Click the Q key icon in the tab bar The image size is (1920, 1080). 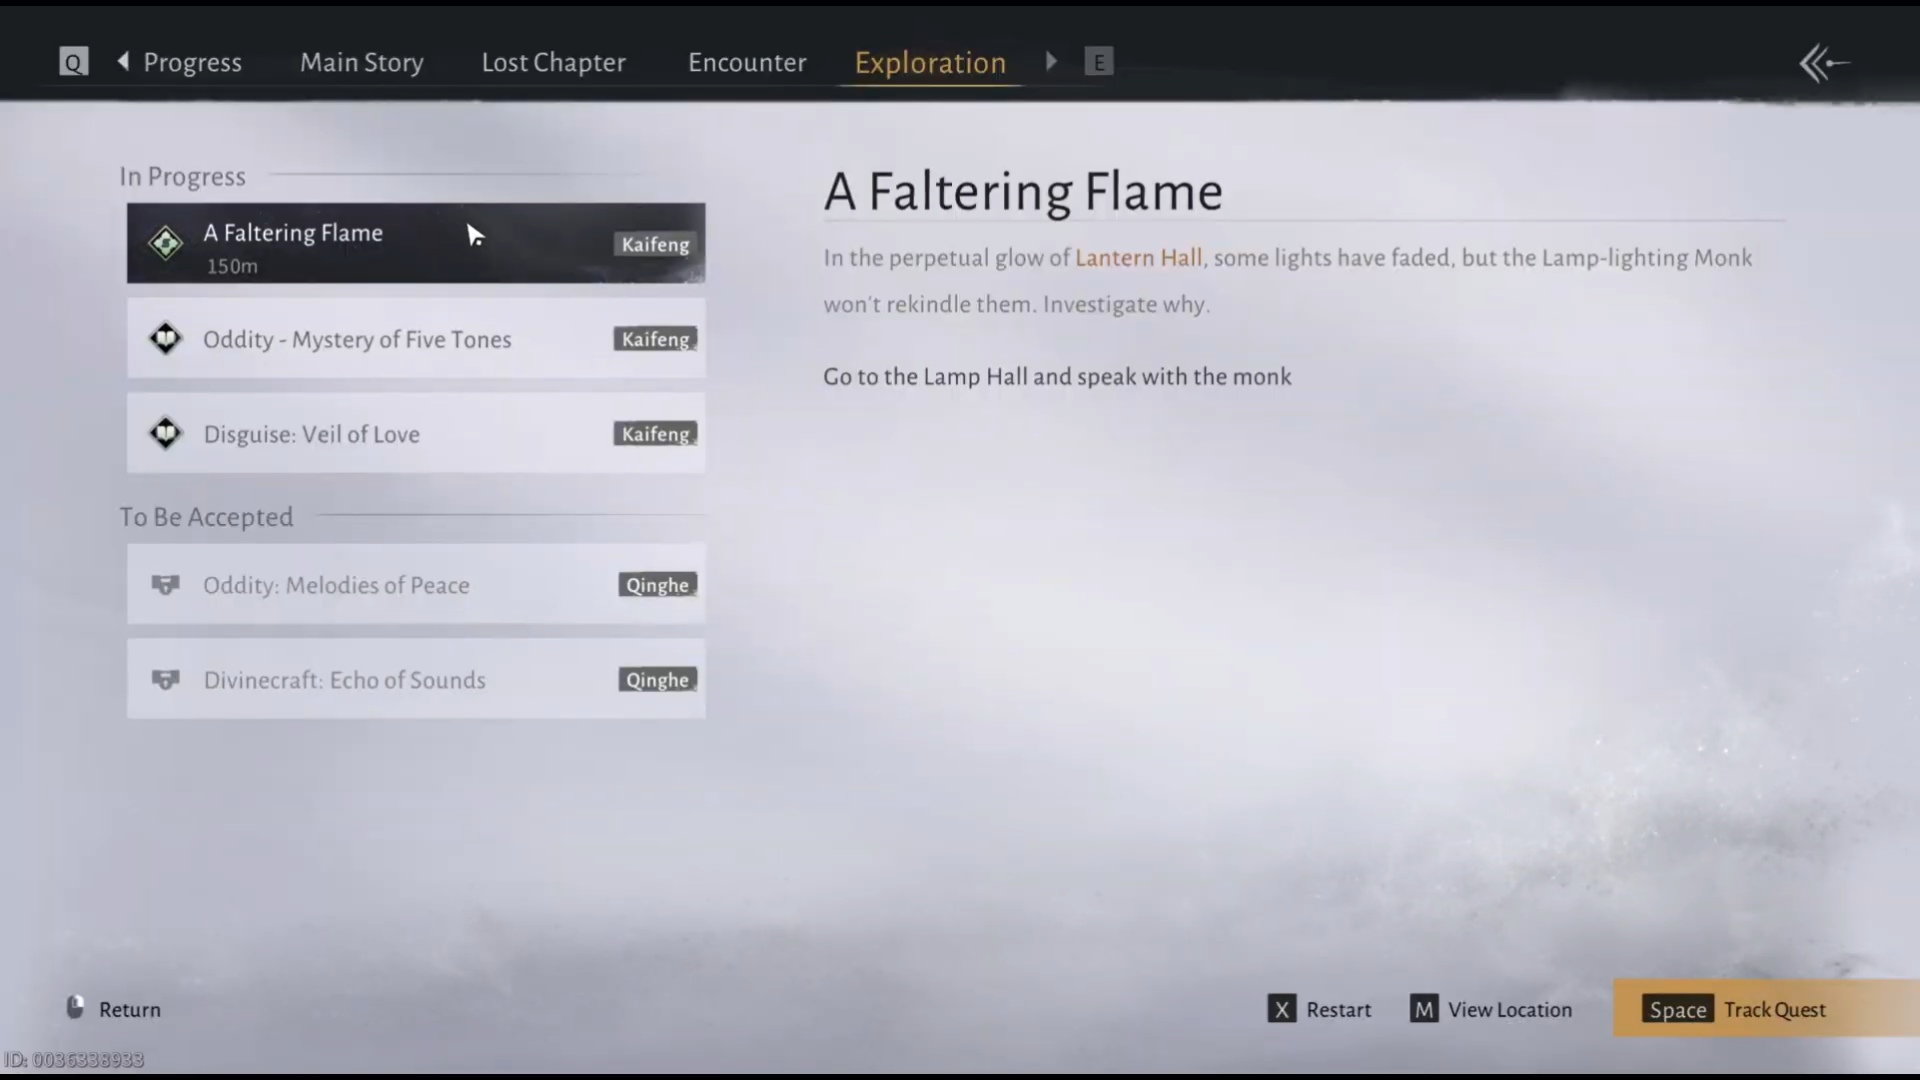(x=73, y=62)
